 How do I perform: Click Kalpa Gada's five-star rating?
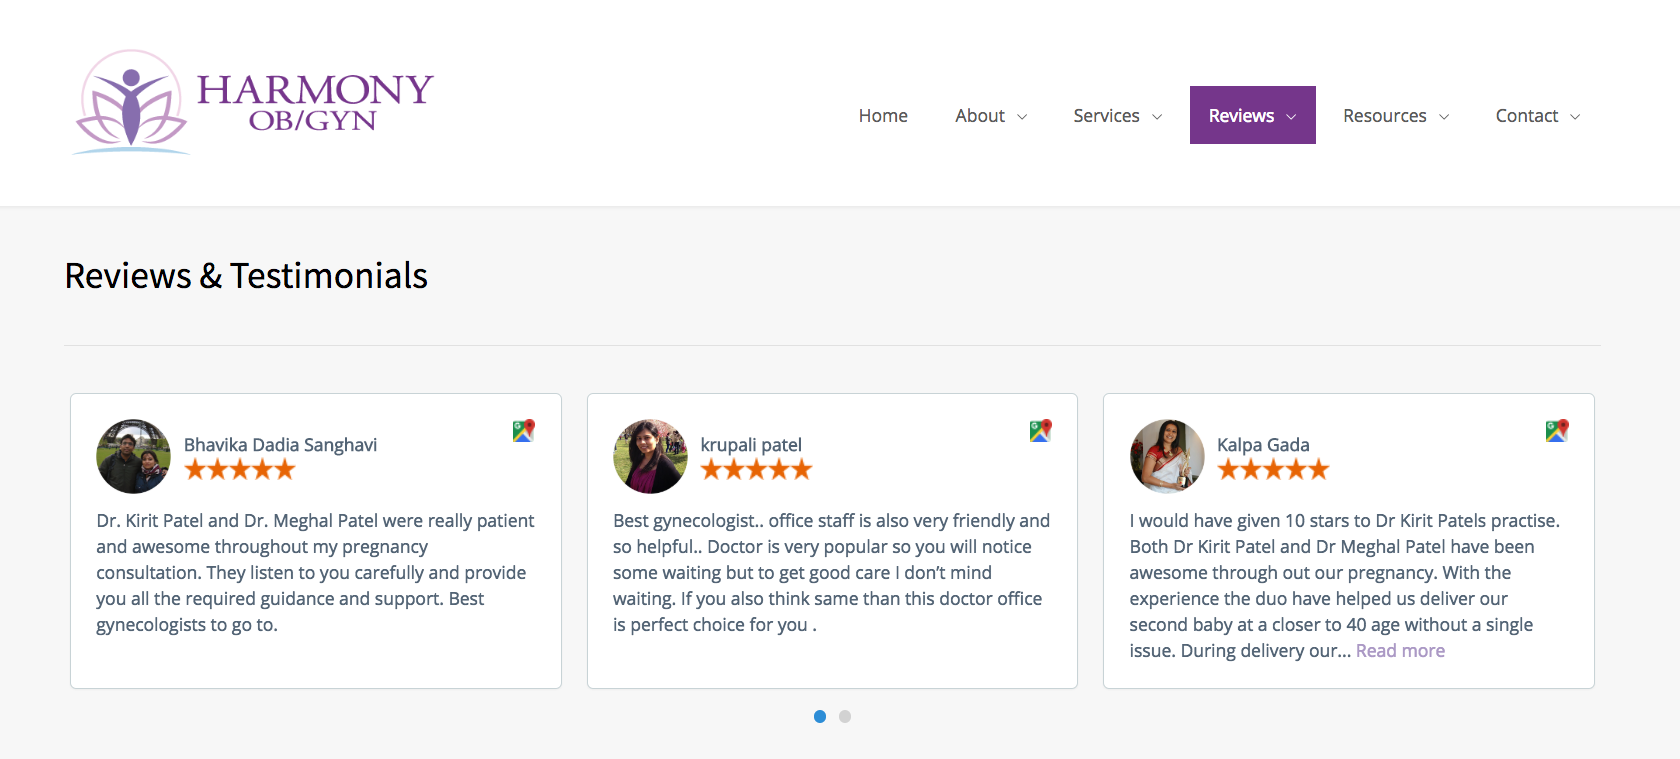[1273, 470]
